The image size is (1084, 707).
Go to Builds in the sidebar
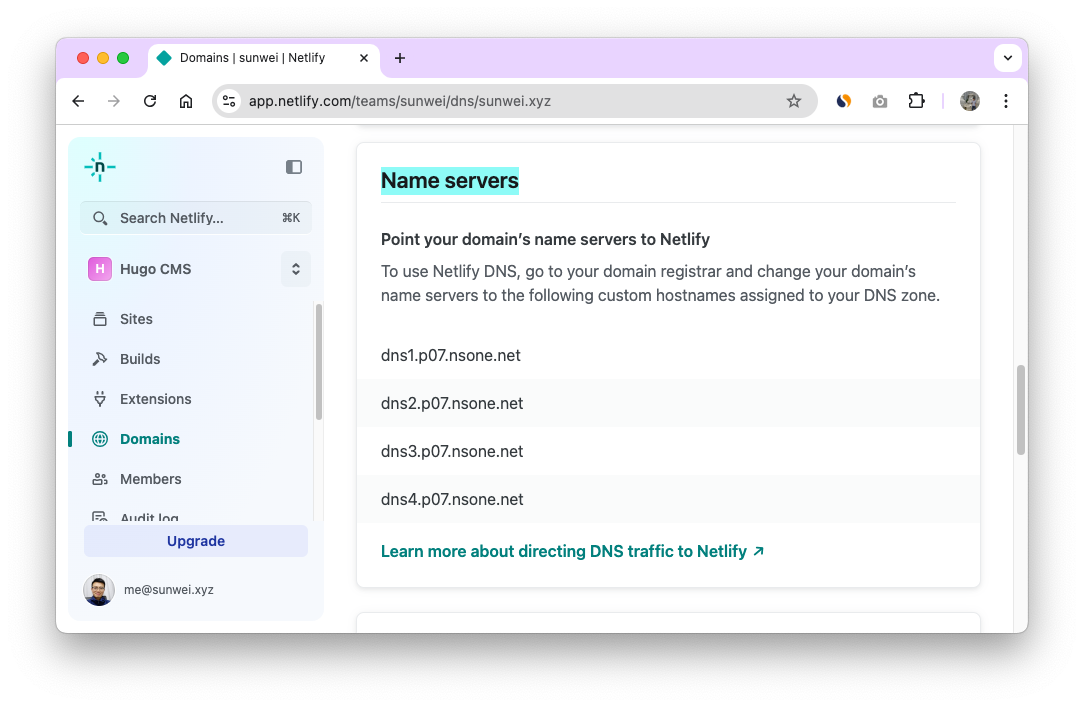point(140,359)
